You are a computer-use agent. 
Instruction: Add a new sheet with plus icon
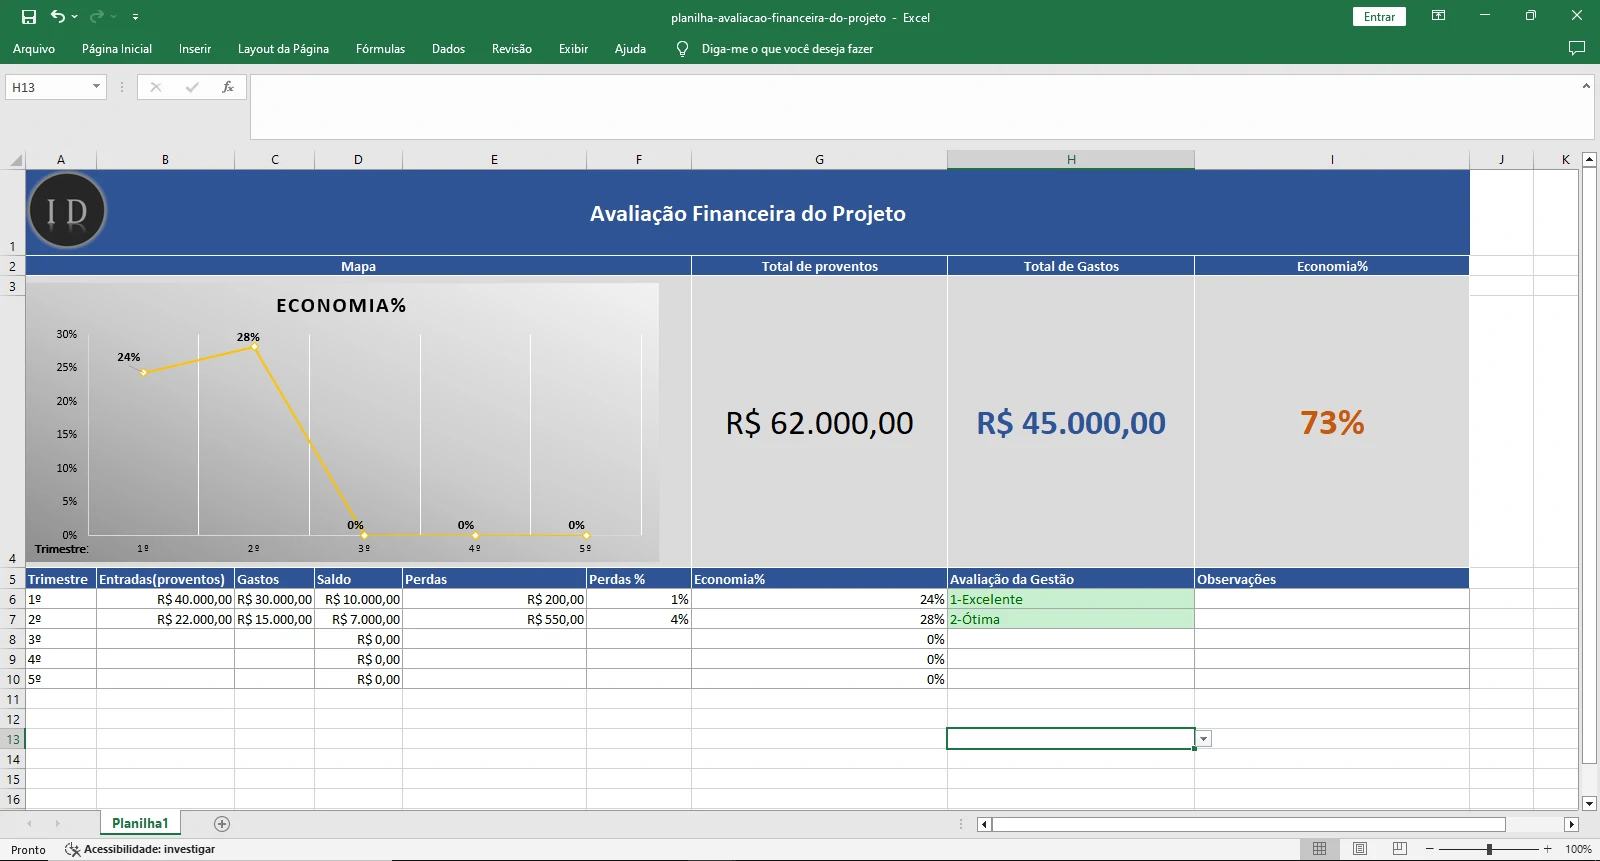click(x=222, y=824)
